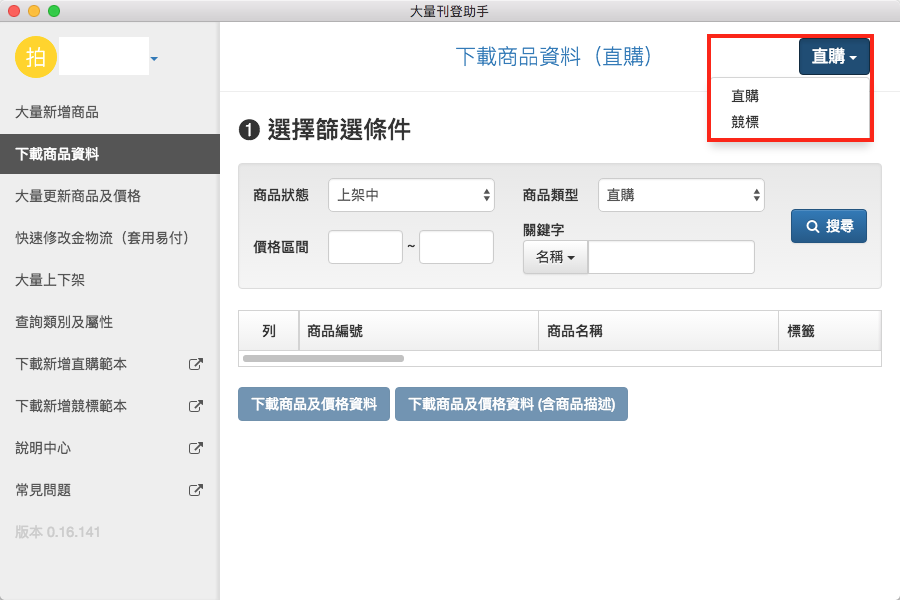Viewport: 900px width, 600px height.
Task: Click external link icon beside 下載新增直購範本
Action: coord(196,364)
